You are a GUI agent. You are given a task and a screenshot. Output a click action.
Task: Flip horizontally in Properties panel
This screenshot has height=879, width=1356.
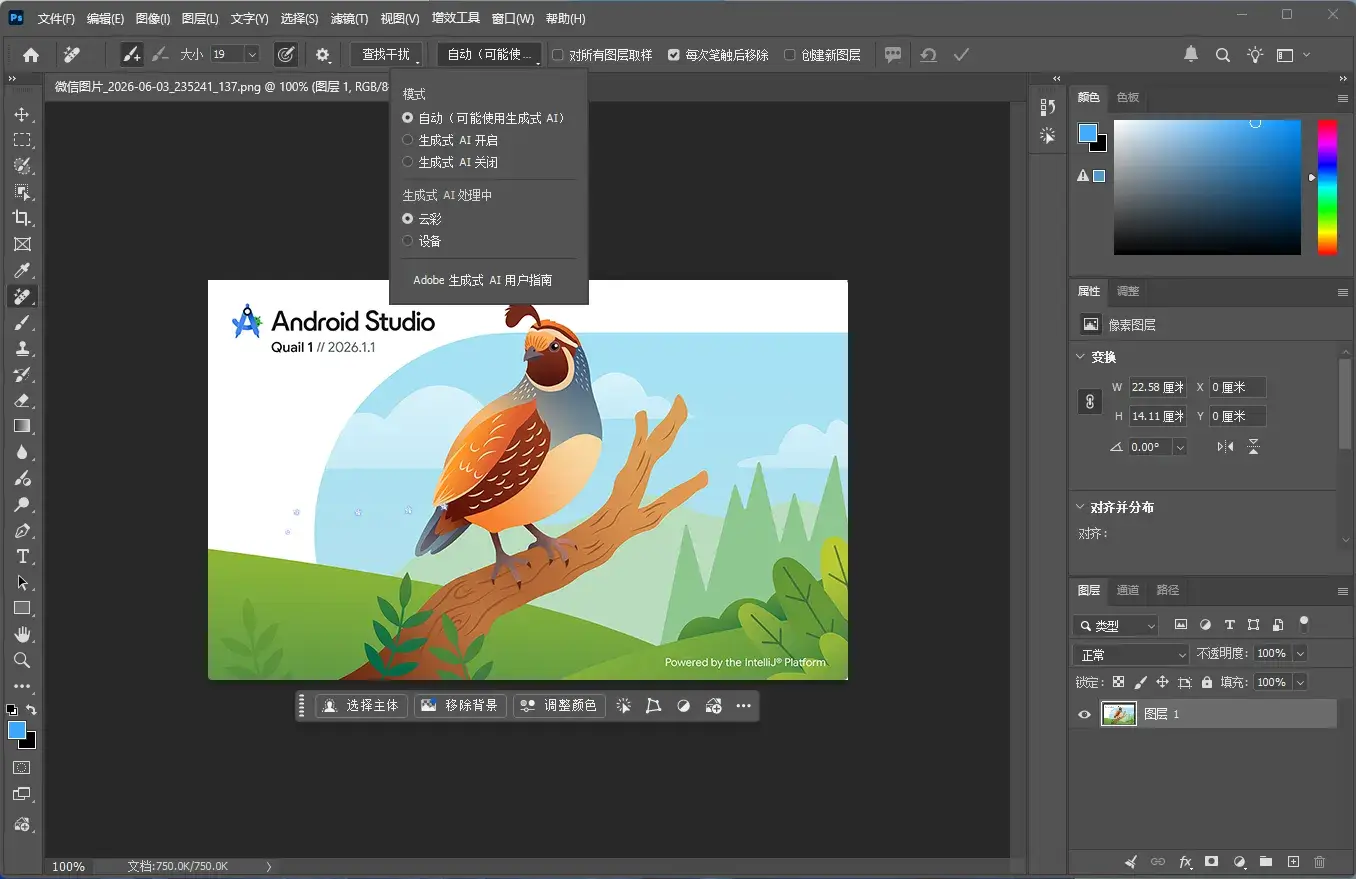[x=1225, y=447]
